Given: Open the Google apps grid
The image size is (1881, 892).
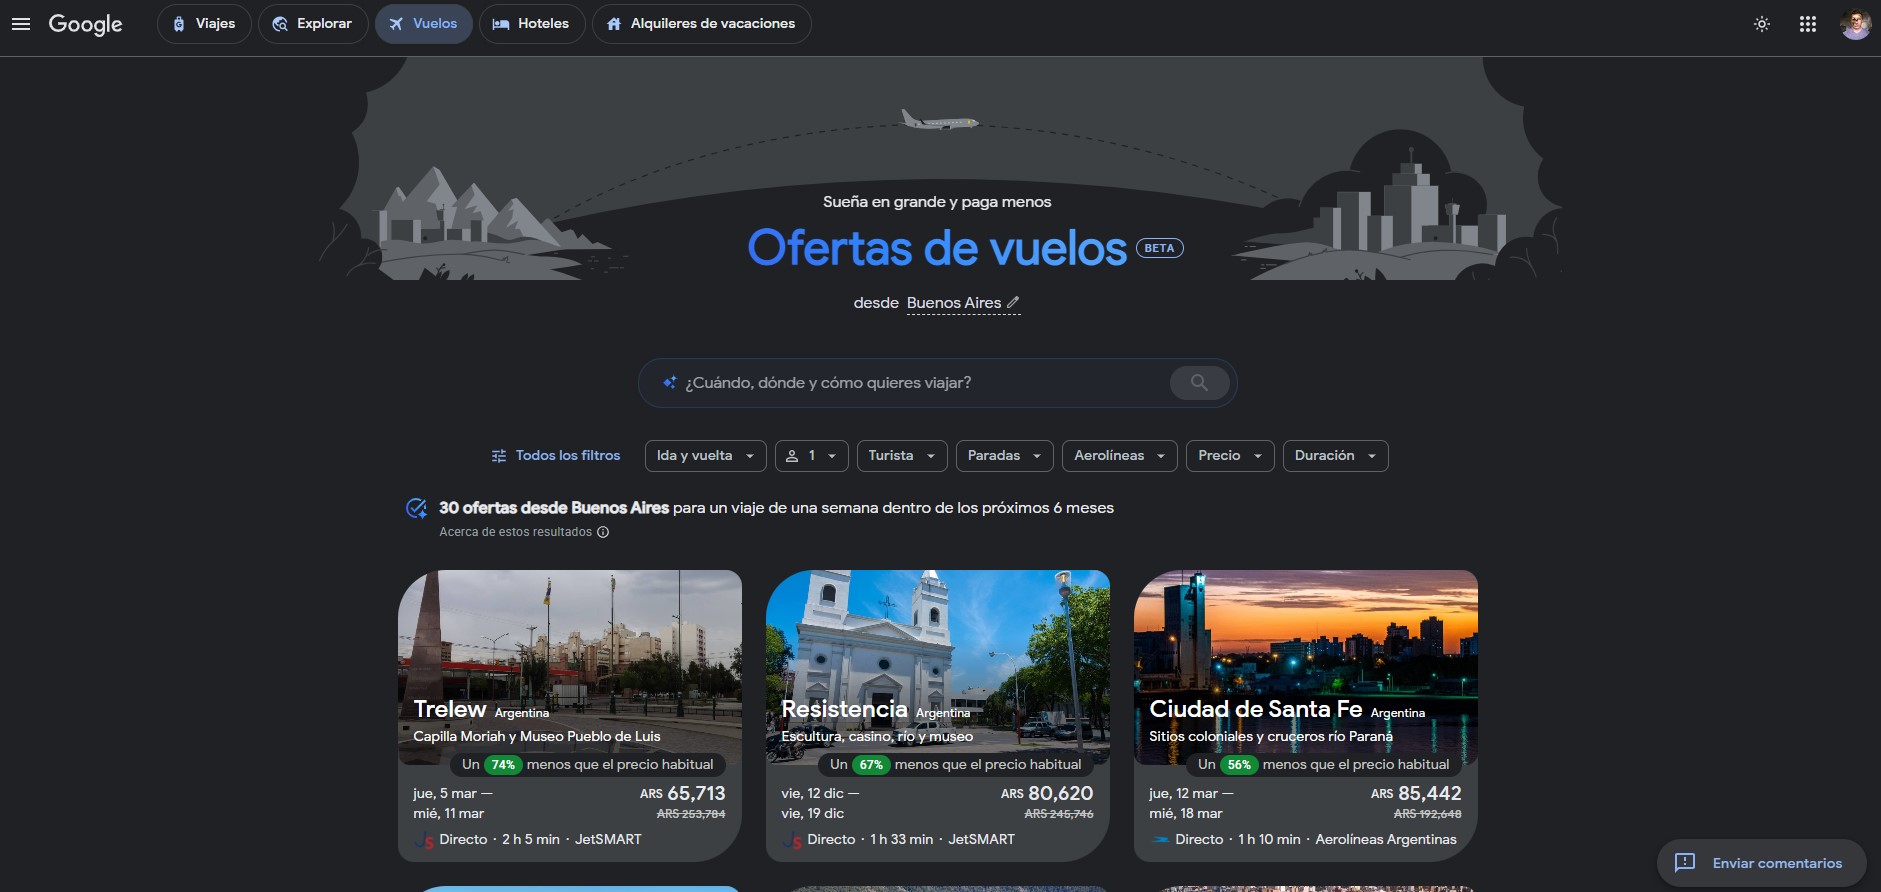Looking at the screenshot, I should click(x=1808, y=24).
